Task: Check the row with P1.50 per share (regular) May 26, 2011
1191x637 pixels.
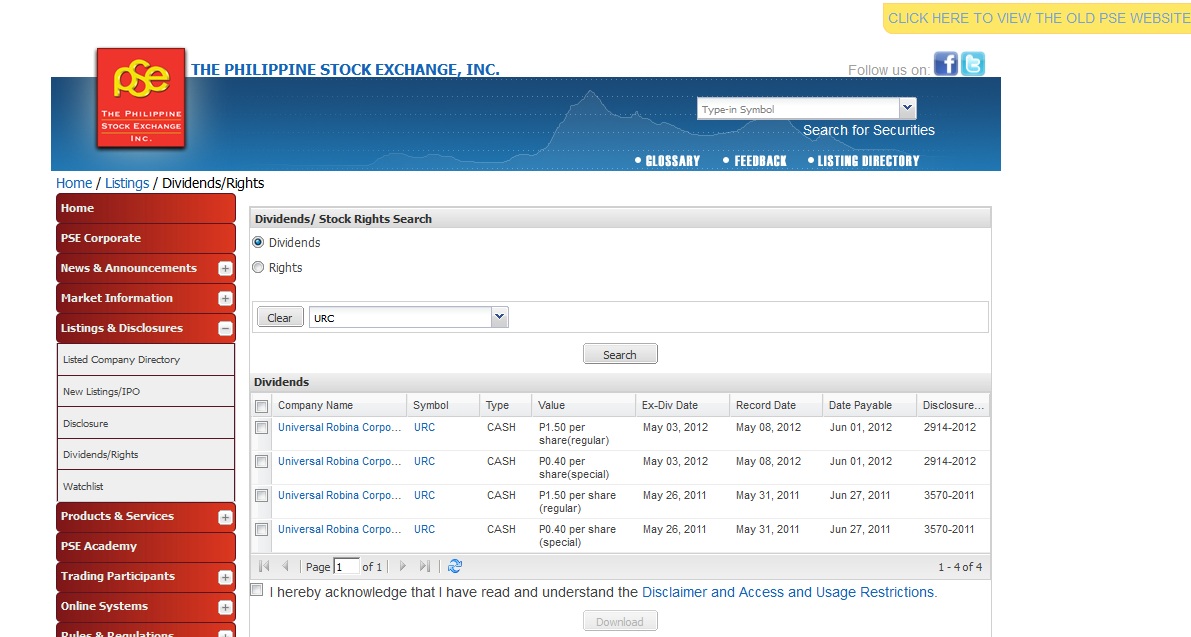Action: (261, 496)
